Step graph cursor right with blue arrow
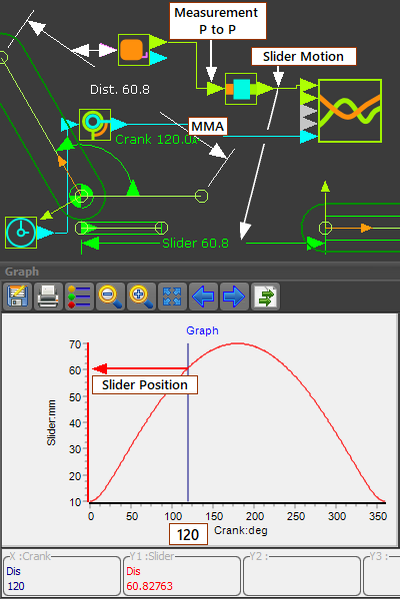The image size is (400, 599). 234,296
